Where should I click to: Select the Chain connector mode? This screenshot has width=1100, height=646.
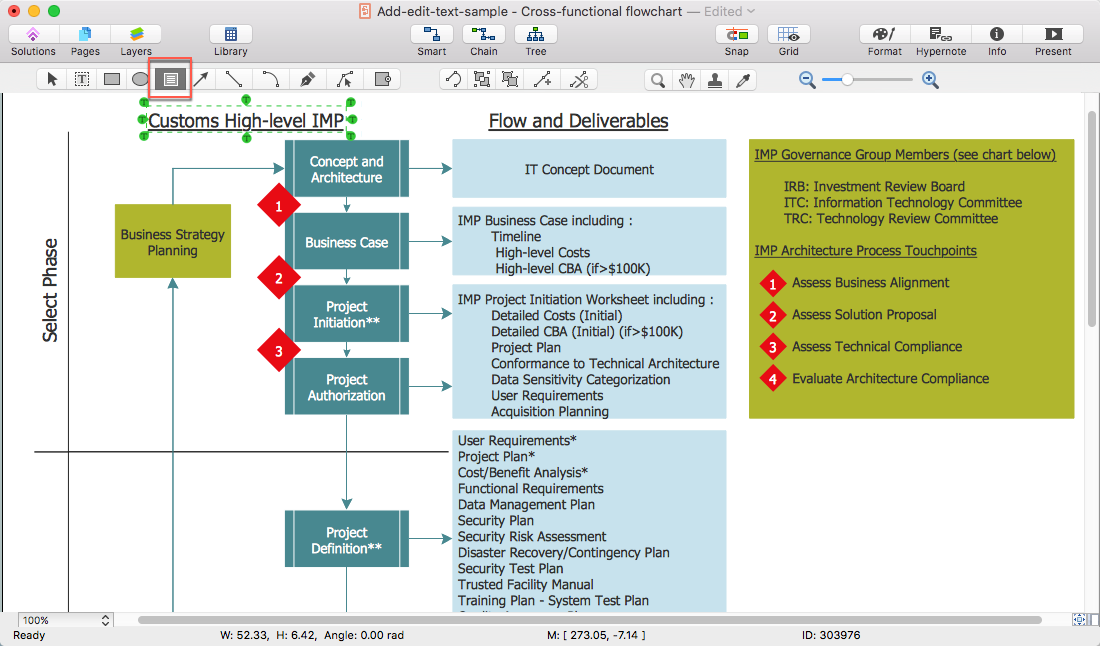click(483, 41)
